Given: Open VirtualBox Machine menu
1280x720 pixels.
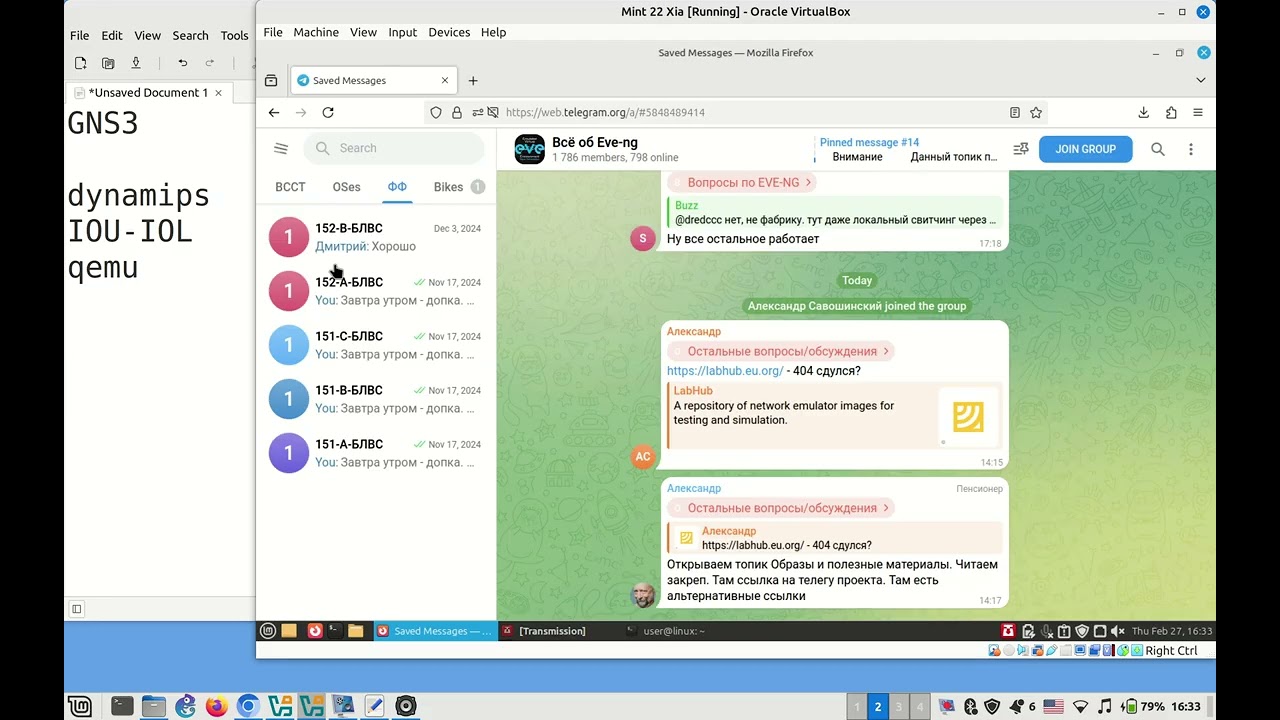Looking at the screenshot, I should 316,32.
